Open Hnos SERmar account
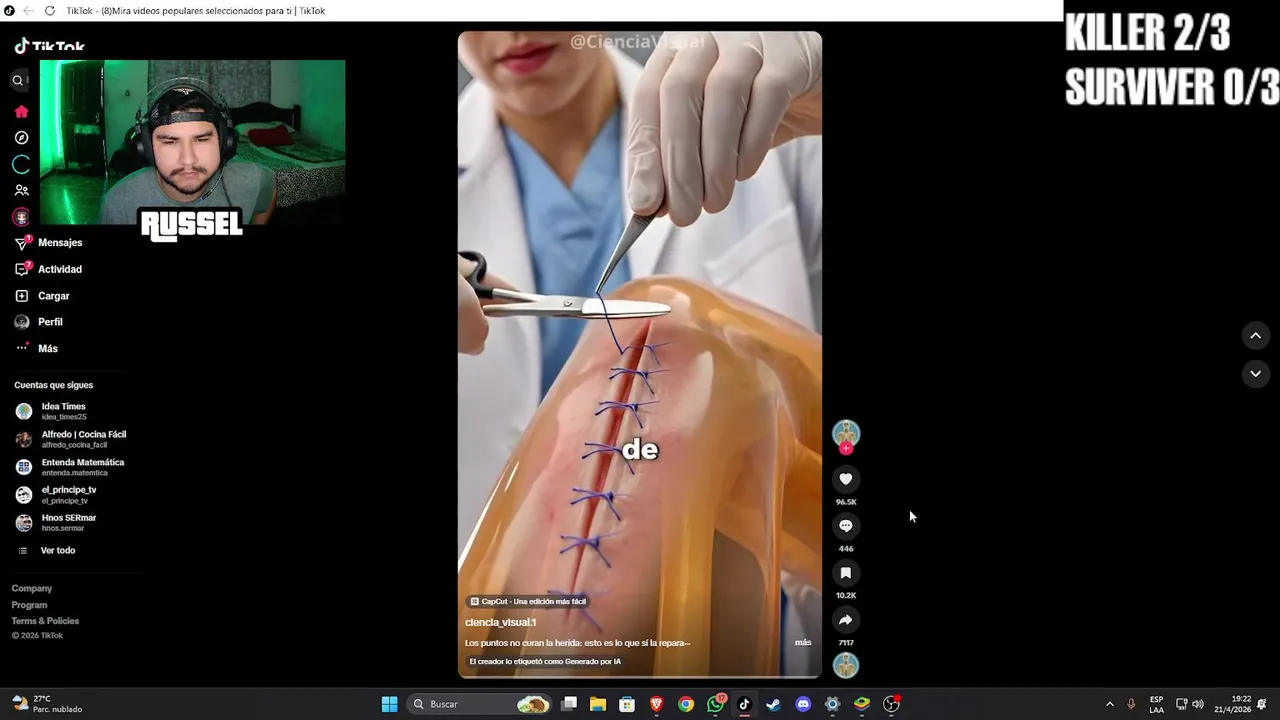This screenshot has width=1280, height=720. [56, 523]
